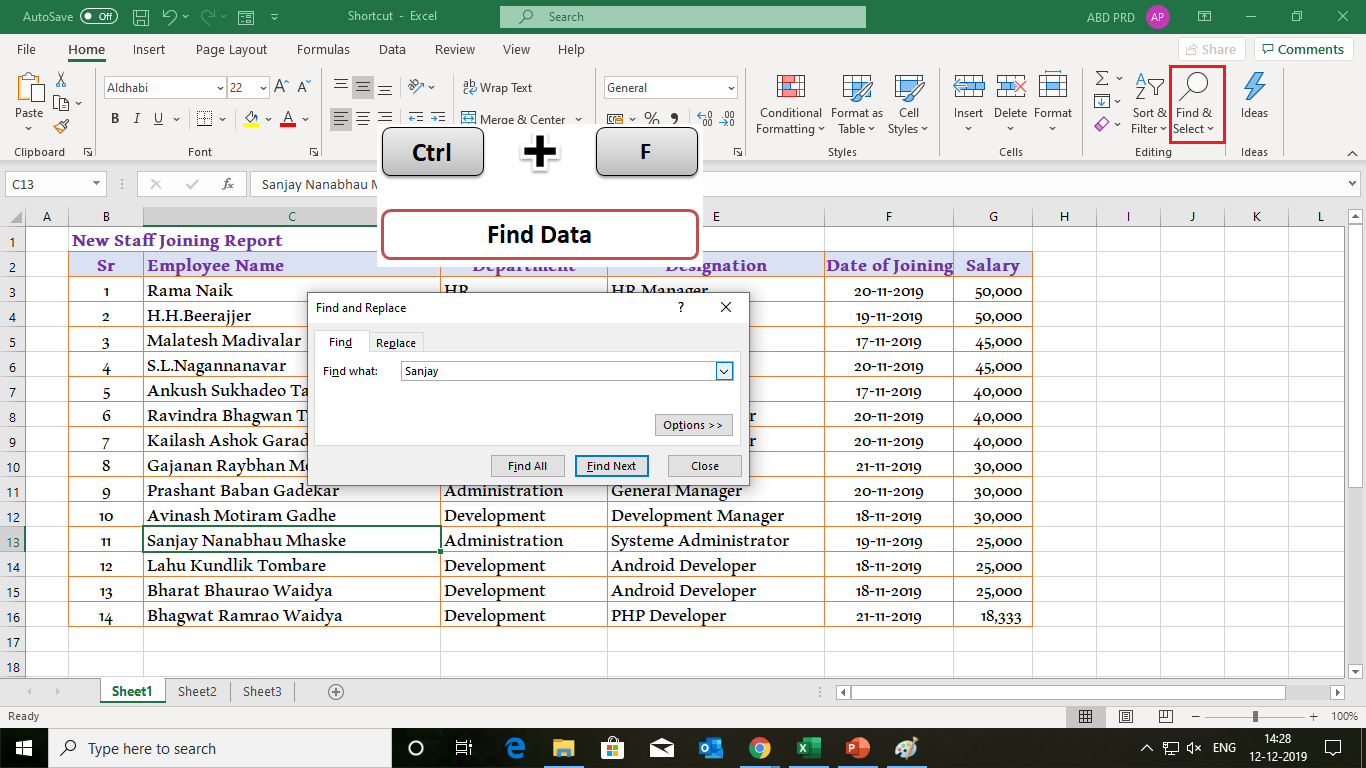
Task: Toggle bold formatting on selected cell
Action: [x=114, y=118]
